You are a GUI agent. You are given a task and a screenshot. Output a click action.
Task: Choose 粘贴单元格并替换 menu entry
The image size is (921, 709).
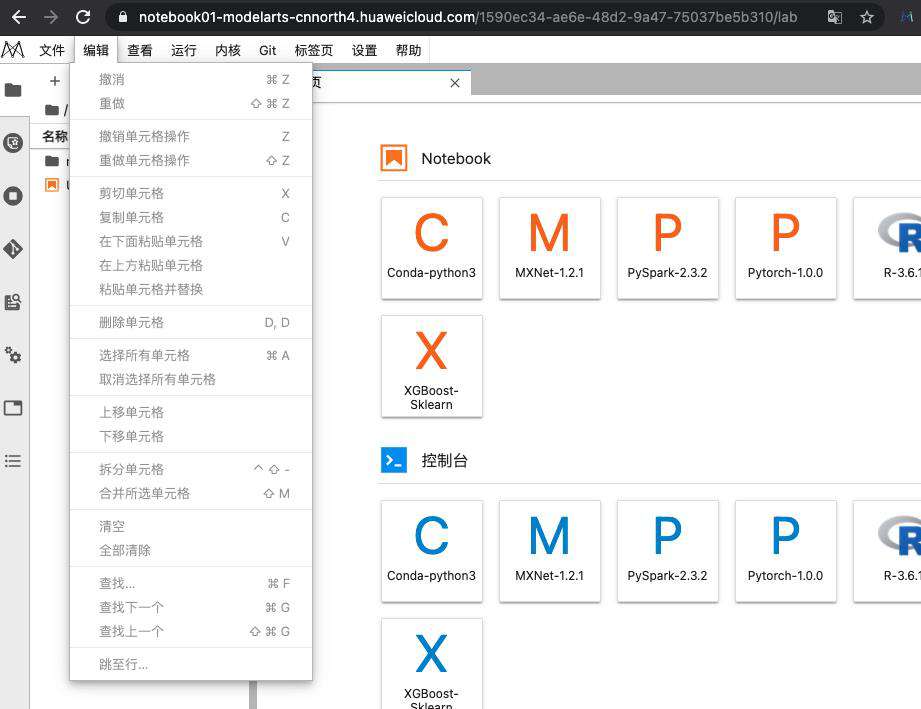pos(191,289)
